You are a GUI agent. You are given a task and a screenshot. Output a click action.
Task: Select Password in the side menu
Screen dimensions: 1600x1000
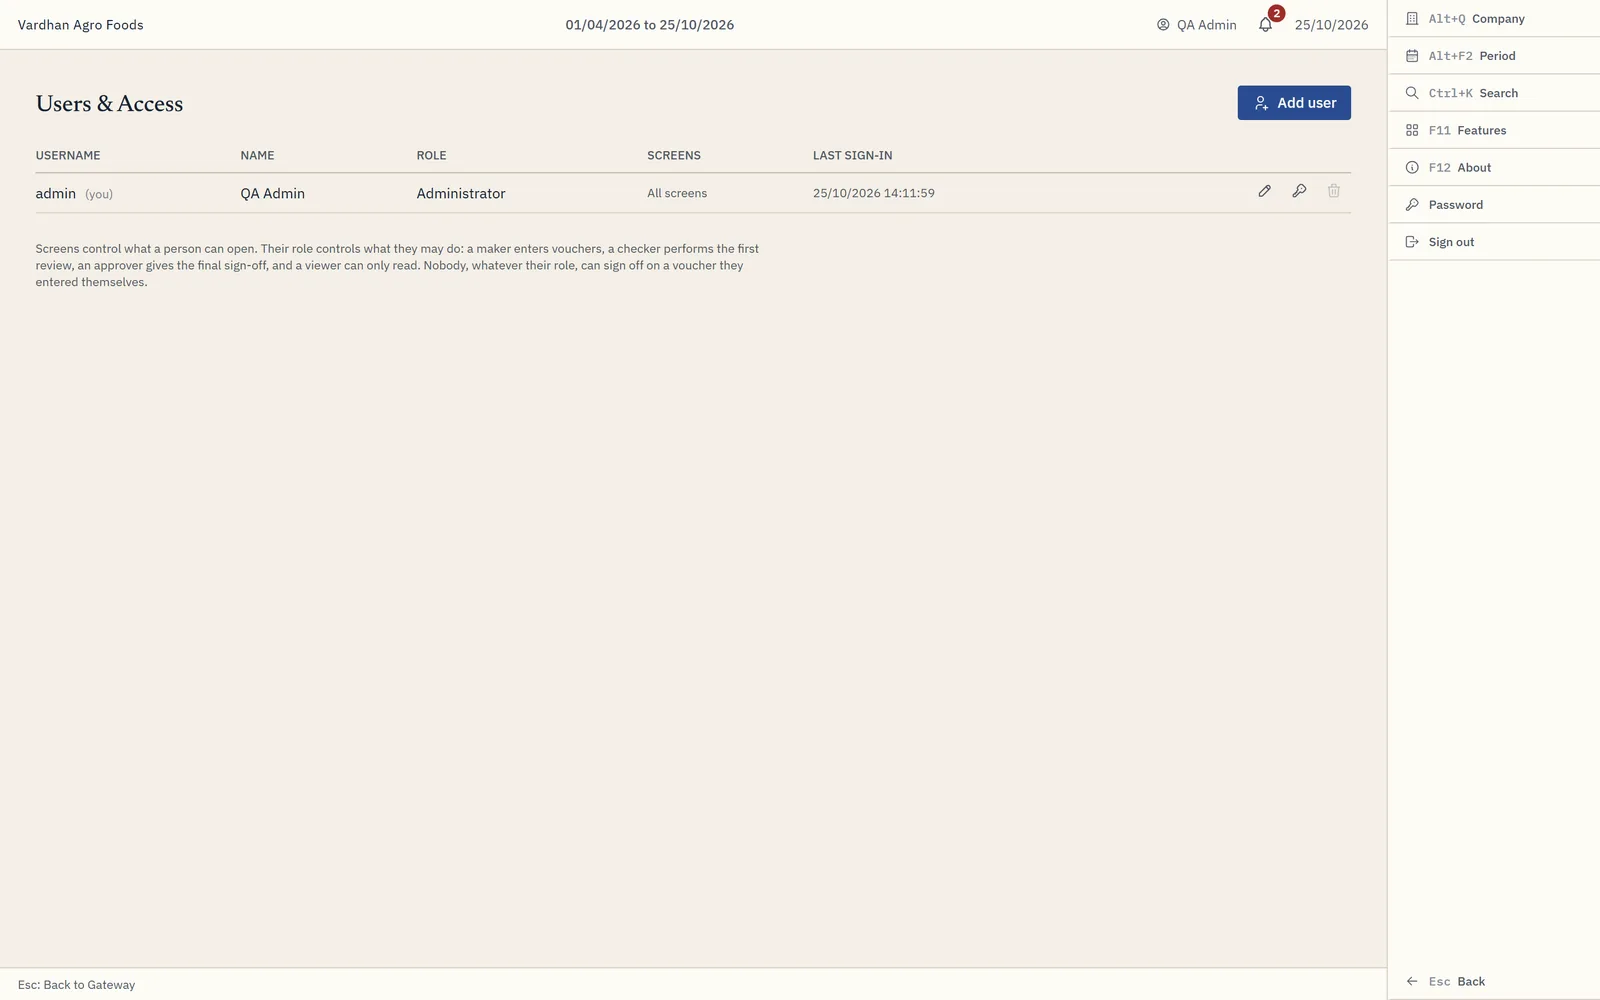1494,205
